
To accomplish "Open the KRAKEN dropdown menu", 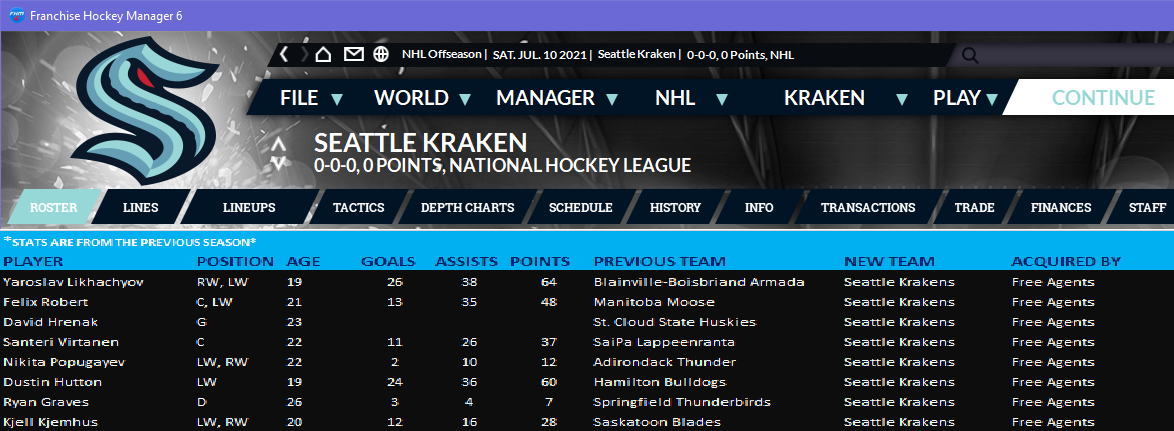I will tap(846, 98).
